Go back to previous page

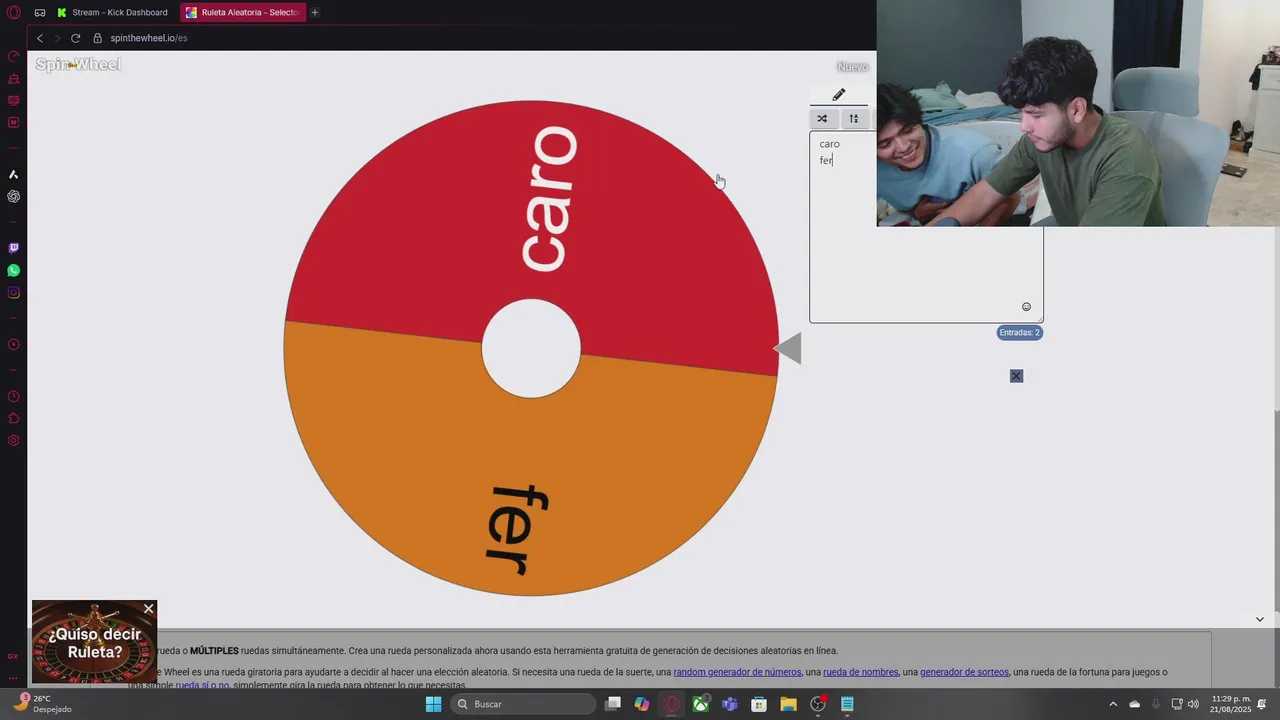[x=40, y=38]
